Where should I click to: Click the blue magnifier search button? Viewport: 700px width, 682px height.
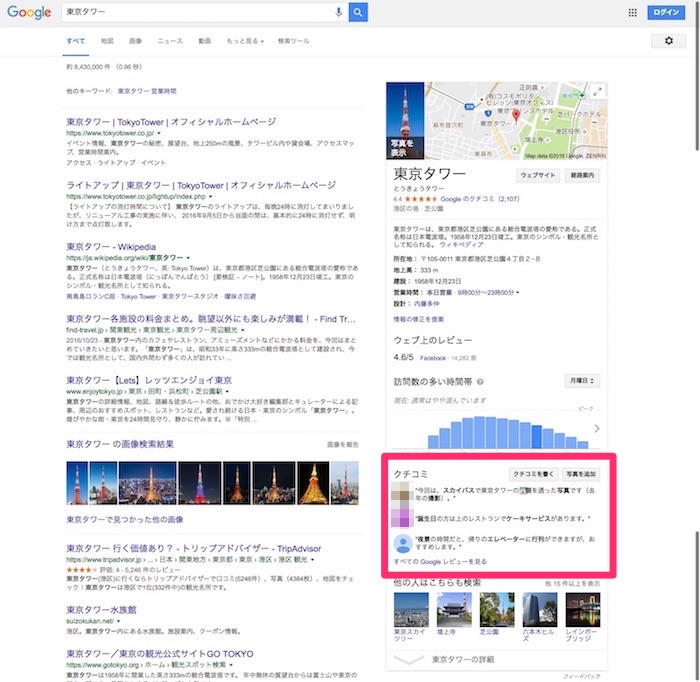(x=358, y=12)
